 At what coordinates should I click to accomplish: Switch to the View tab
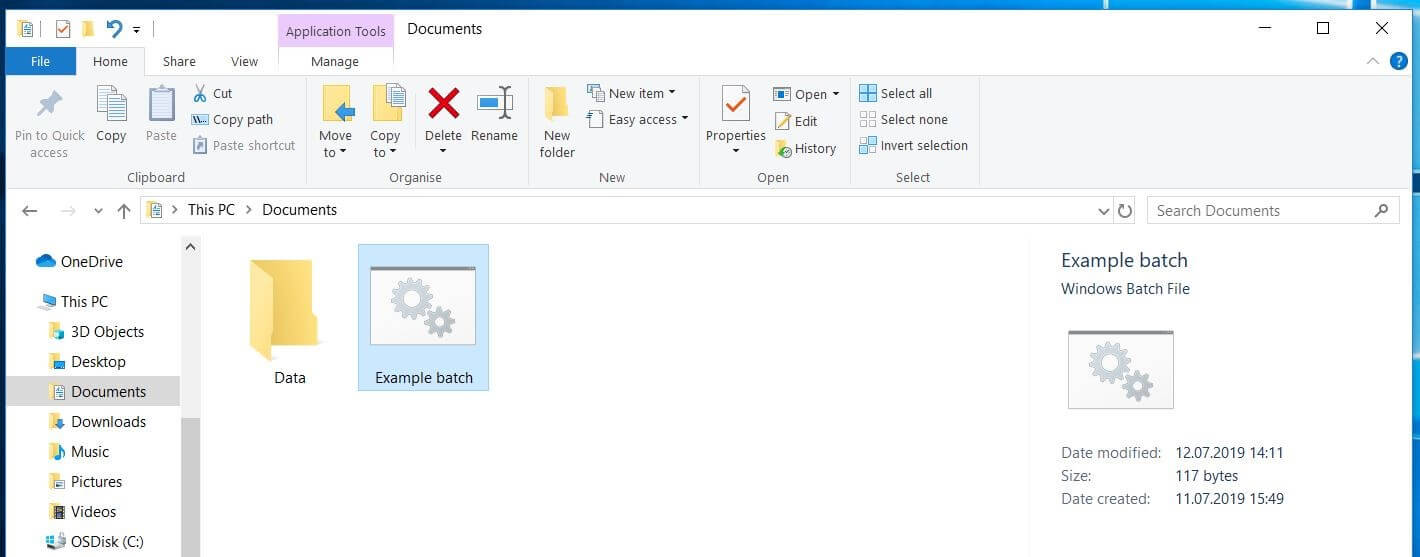point(244,61)
